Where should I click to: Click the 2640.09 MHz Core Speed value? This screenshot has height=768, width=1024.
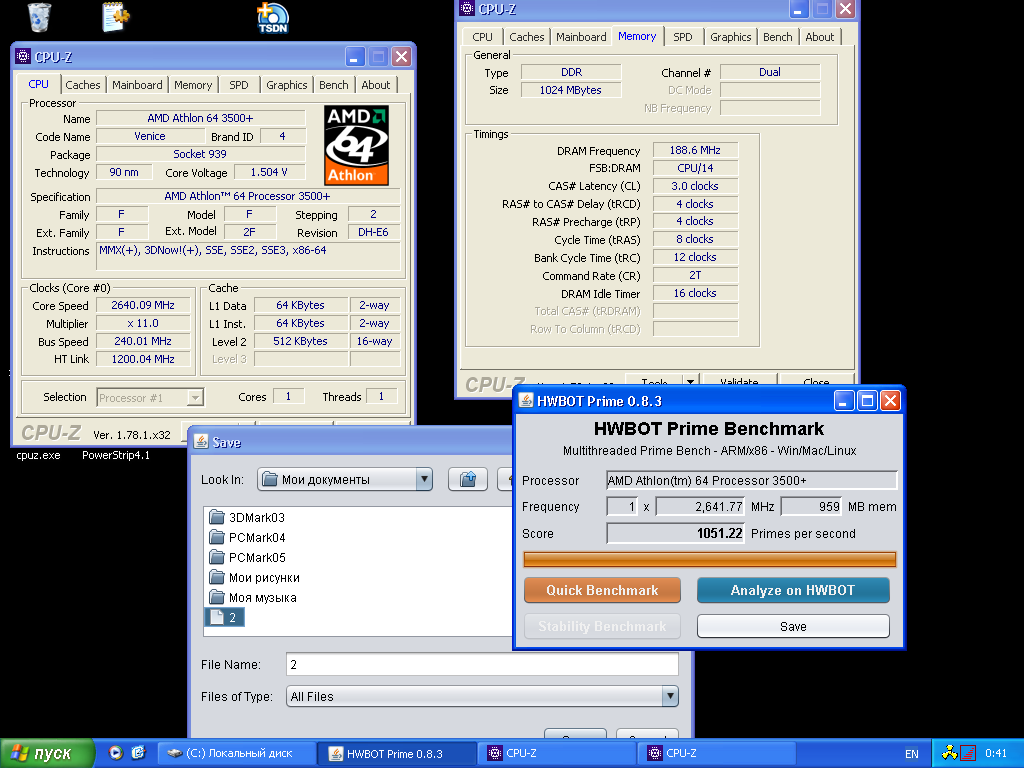[143, 305]
